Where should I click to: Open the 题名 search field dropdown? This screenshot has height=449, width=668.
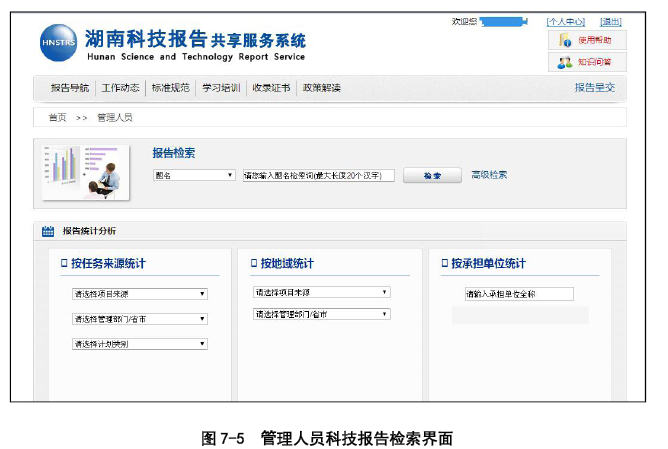[x=193, y=175]
